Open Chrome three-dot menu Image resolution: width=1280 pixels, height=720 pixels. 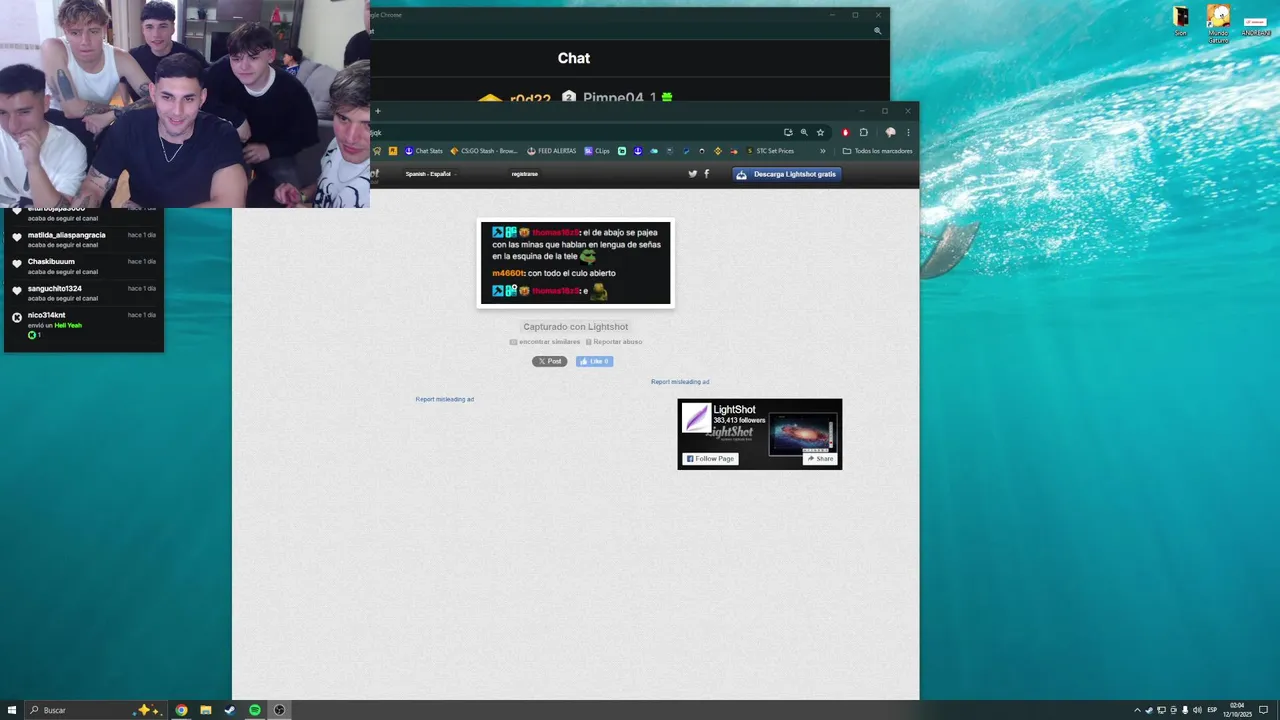(x=908, y=132)
